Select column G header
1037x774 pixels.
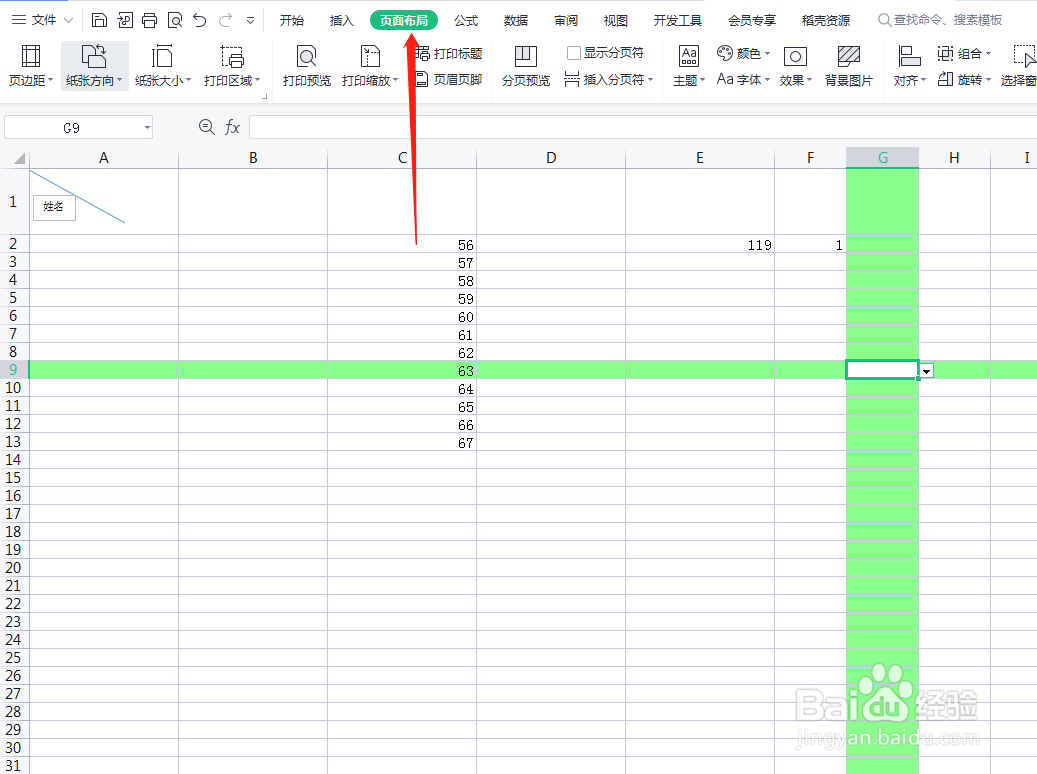click(x=882, y=158)
